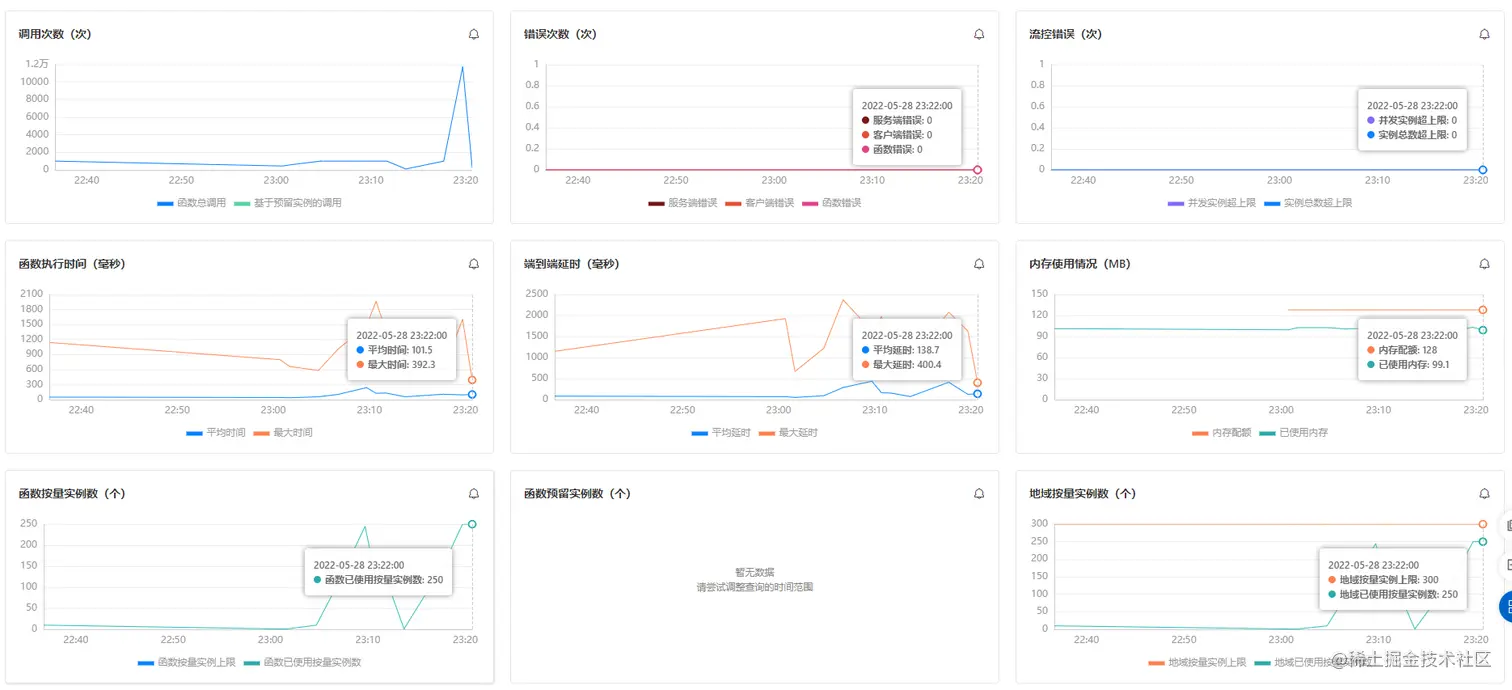Image resolution: width=1512 pixels, height=690 pixels.
Task: Click the alarm bell on 调用次数 card
Action: tap(474, 34)
